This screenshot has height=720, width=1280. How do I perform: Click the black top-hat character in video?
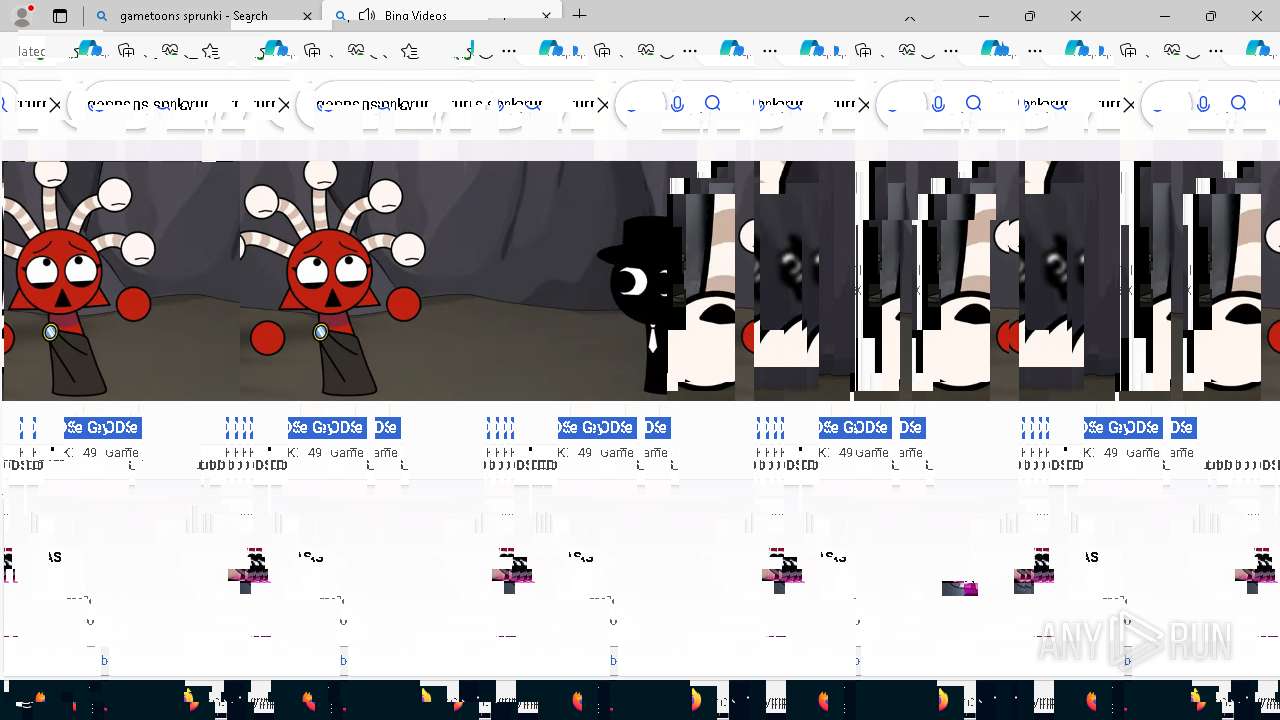tap(636, 304)
